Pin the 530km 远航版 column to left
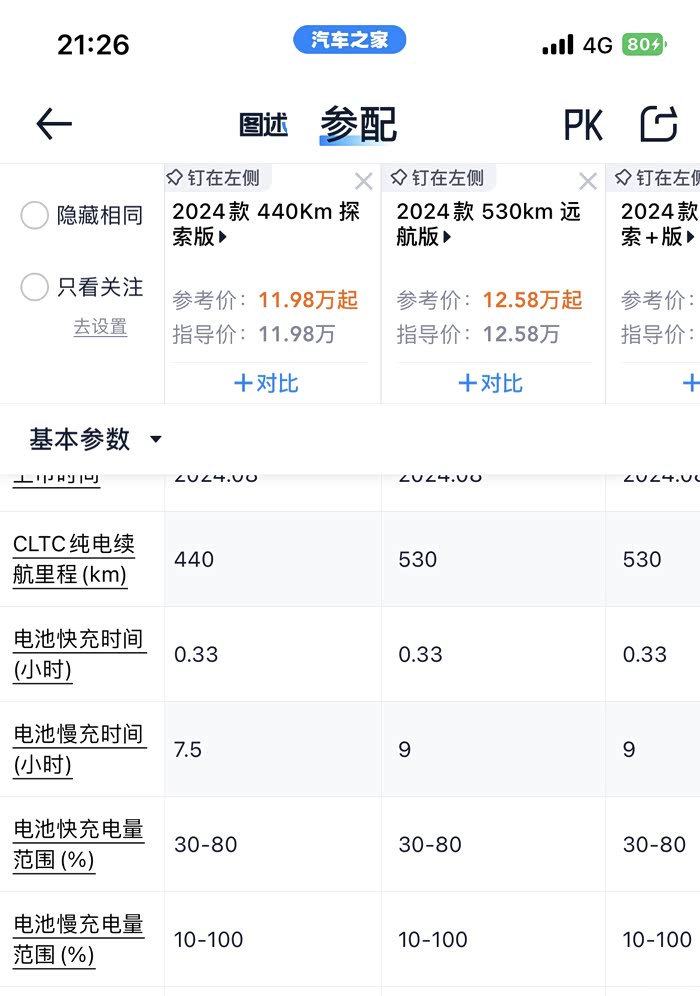The width and height of the screenshot is (700, 996). 437,178
